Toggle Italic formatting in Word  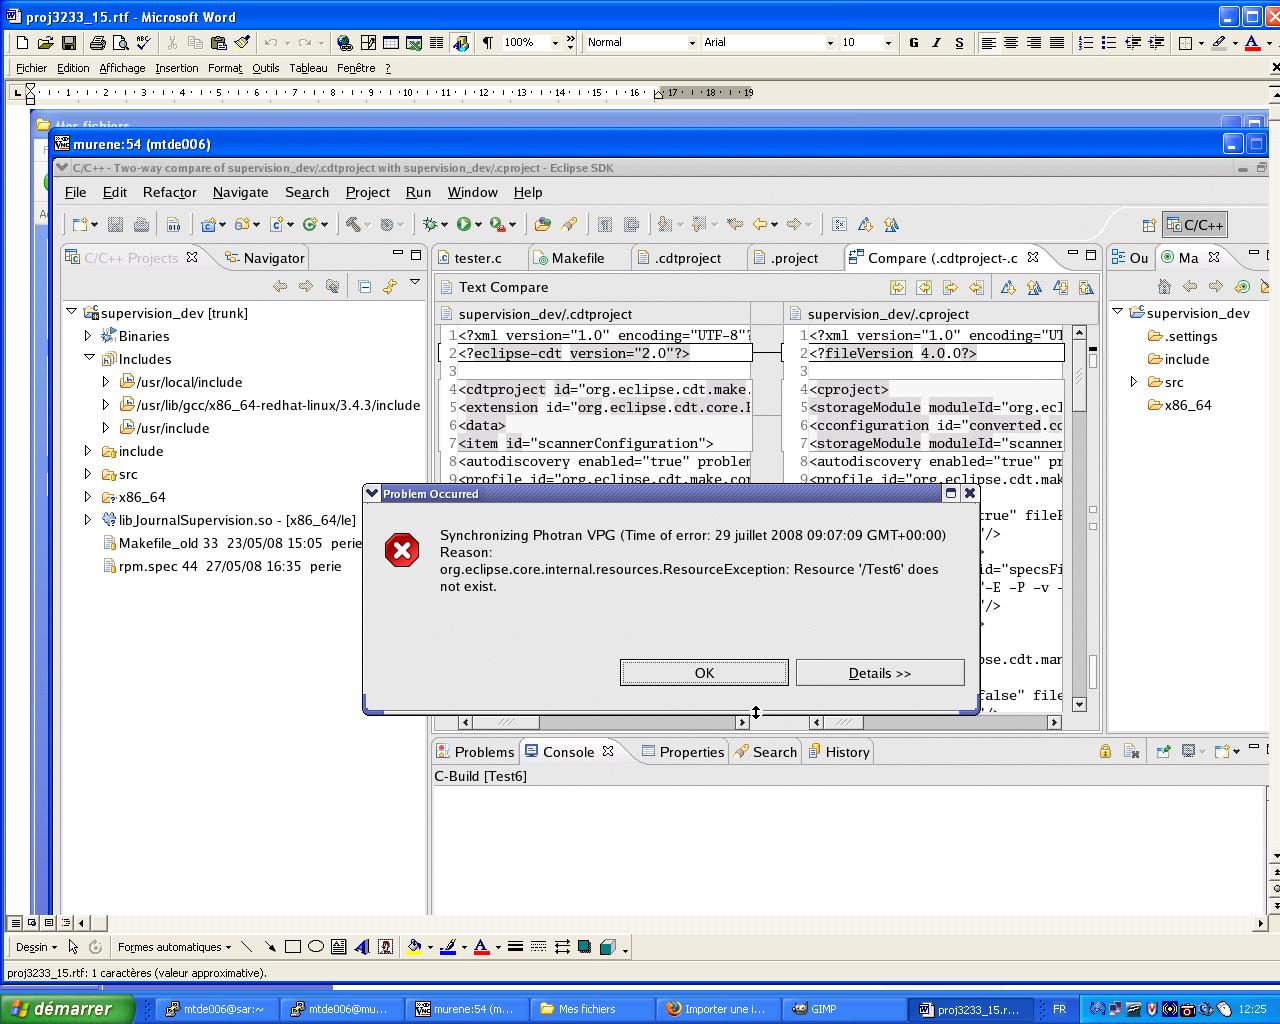pyautogui.click(x=936, y=43)
